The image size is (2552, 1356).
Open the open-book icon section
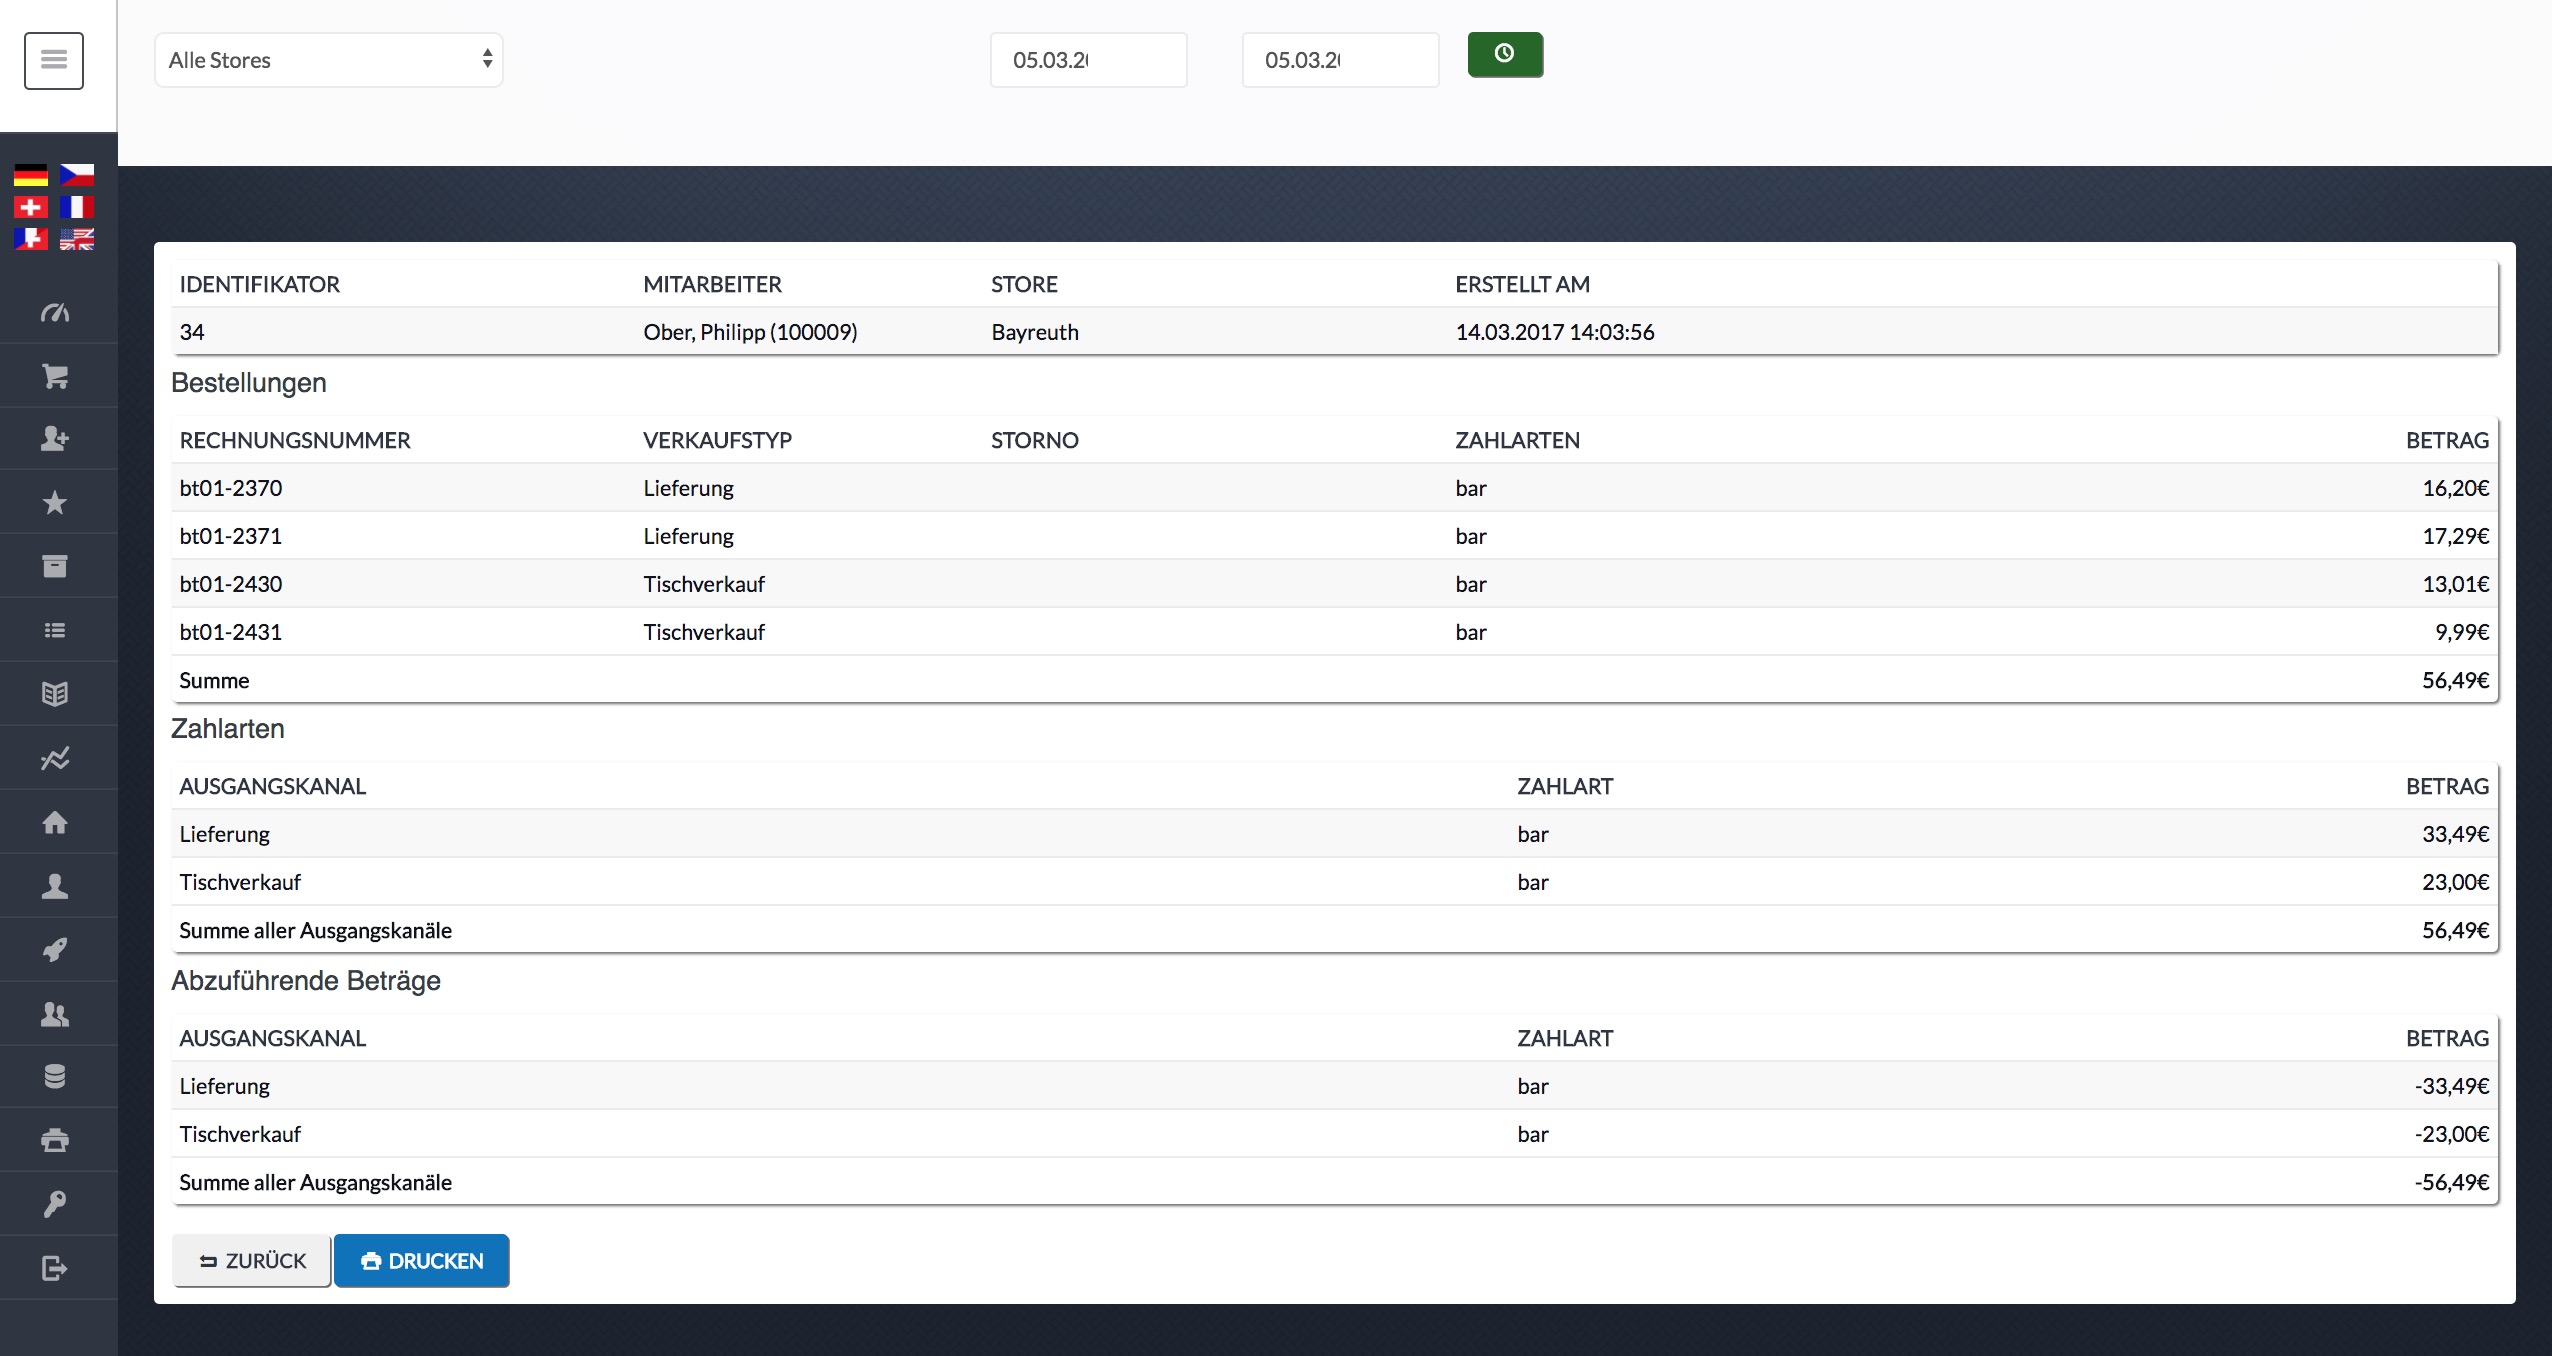point(55,694)
